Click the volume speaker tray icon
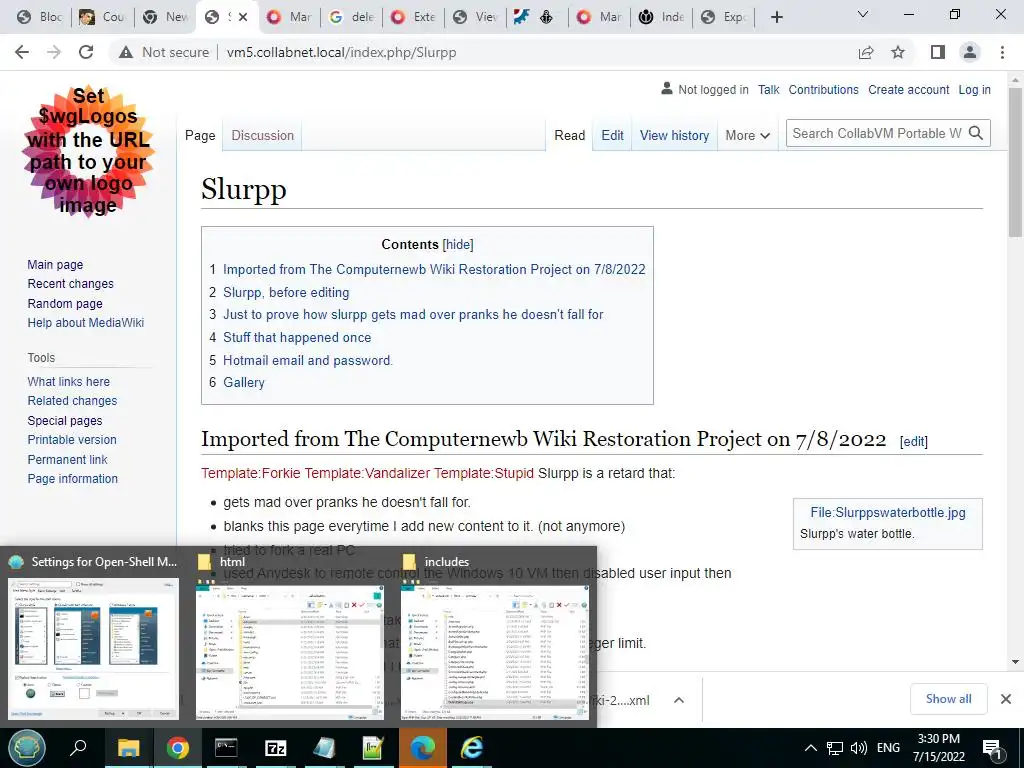The image size is (1024, 768). click(x=859, y=748)
